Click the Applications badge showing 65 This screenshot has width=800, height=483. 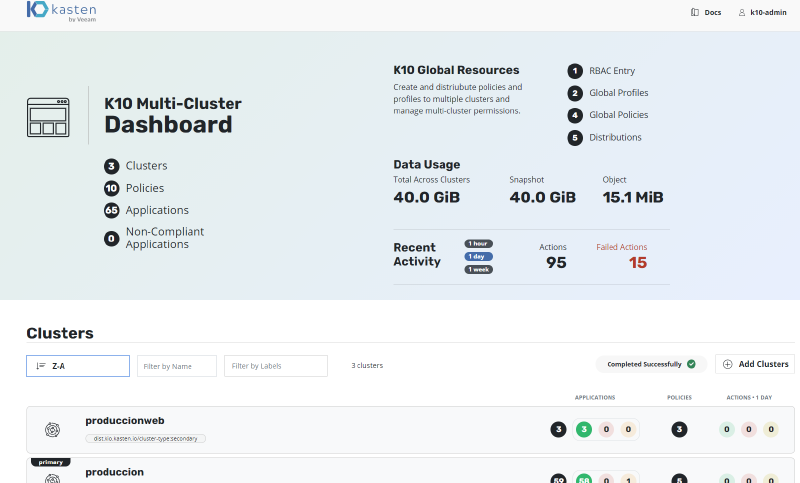click(111, 210)
